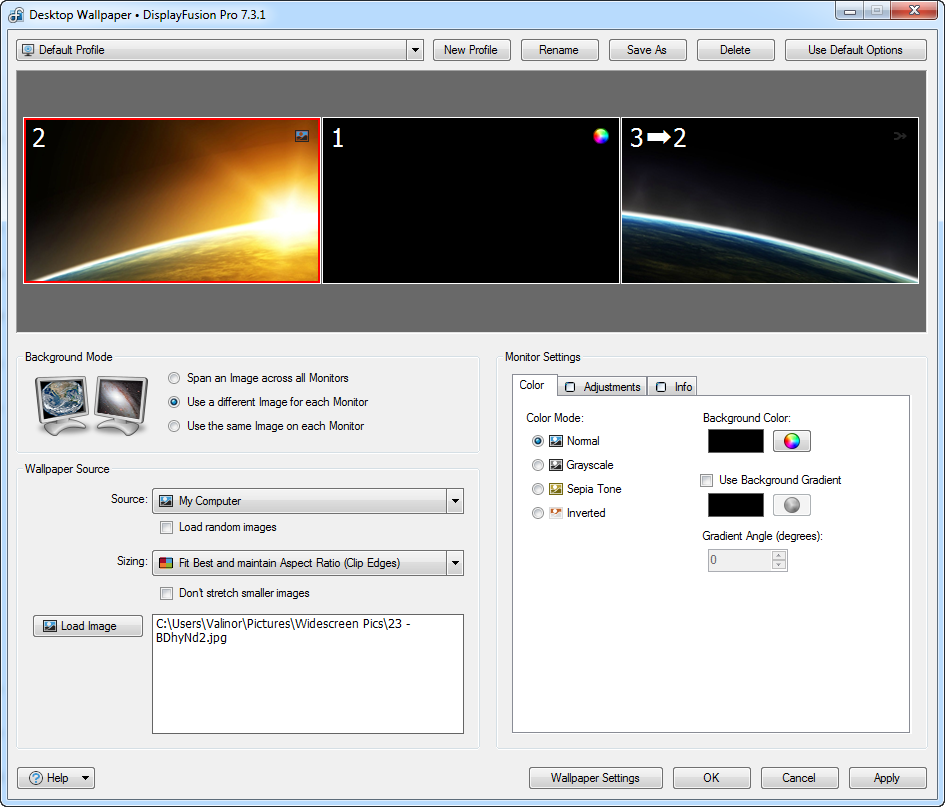This screenshot has width=945, height=807.
Task: Open background color picker wheel button
Action: (791, 441)
